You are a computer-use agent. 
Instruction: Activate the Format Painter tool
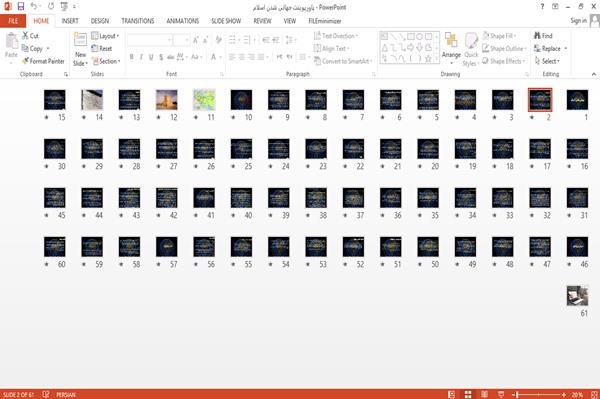[x=43, y=61]
